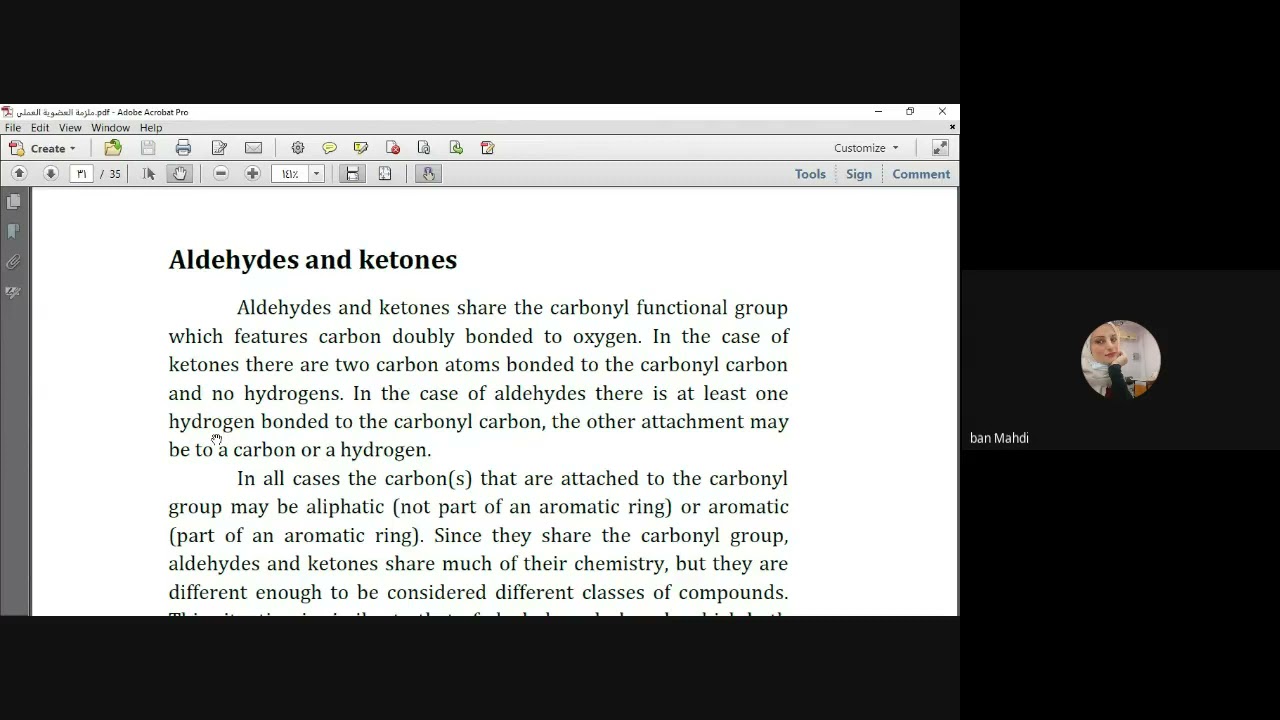Screen dimensions: 1280x720
Task: Show the Page Thumbnails side panel
Action: point(13,202)
